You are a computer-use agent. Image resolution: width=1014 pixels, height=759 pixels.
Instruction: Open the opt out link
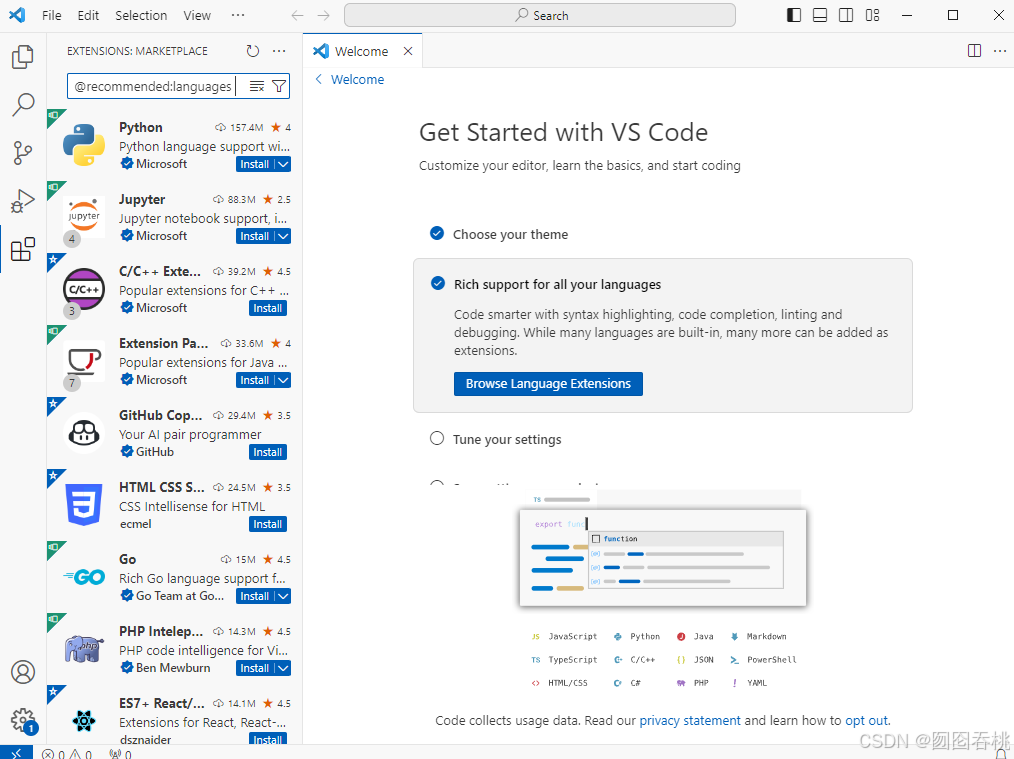pyautogui.click(x=867, y=720)
